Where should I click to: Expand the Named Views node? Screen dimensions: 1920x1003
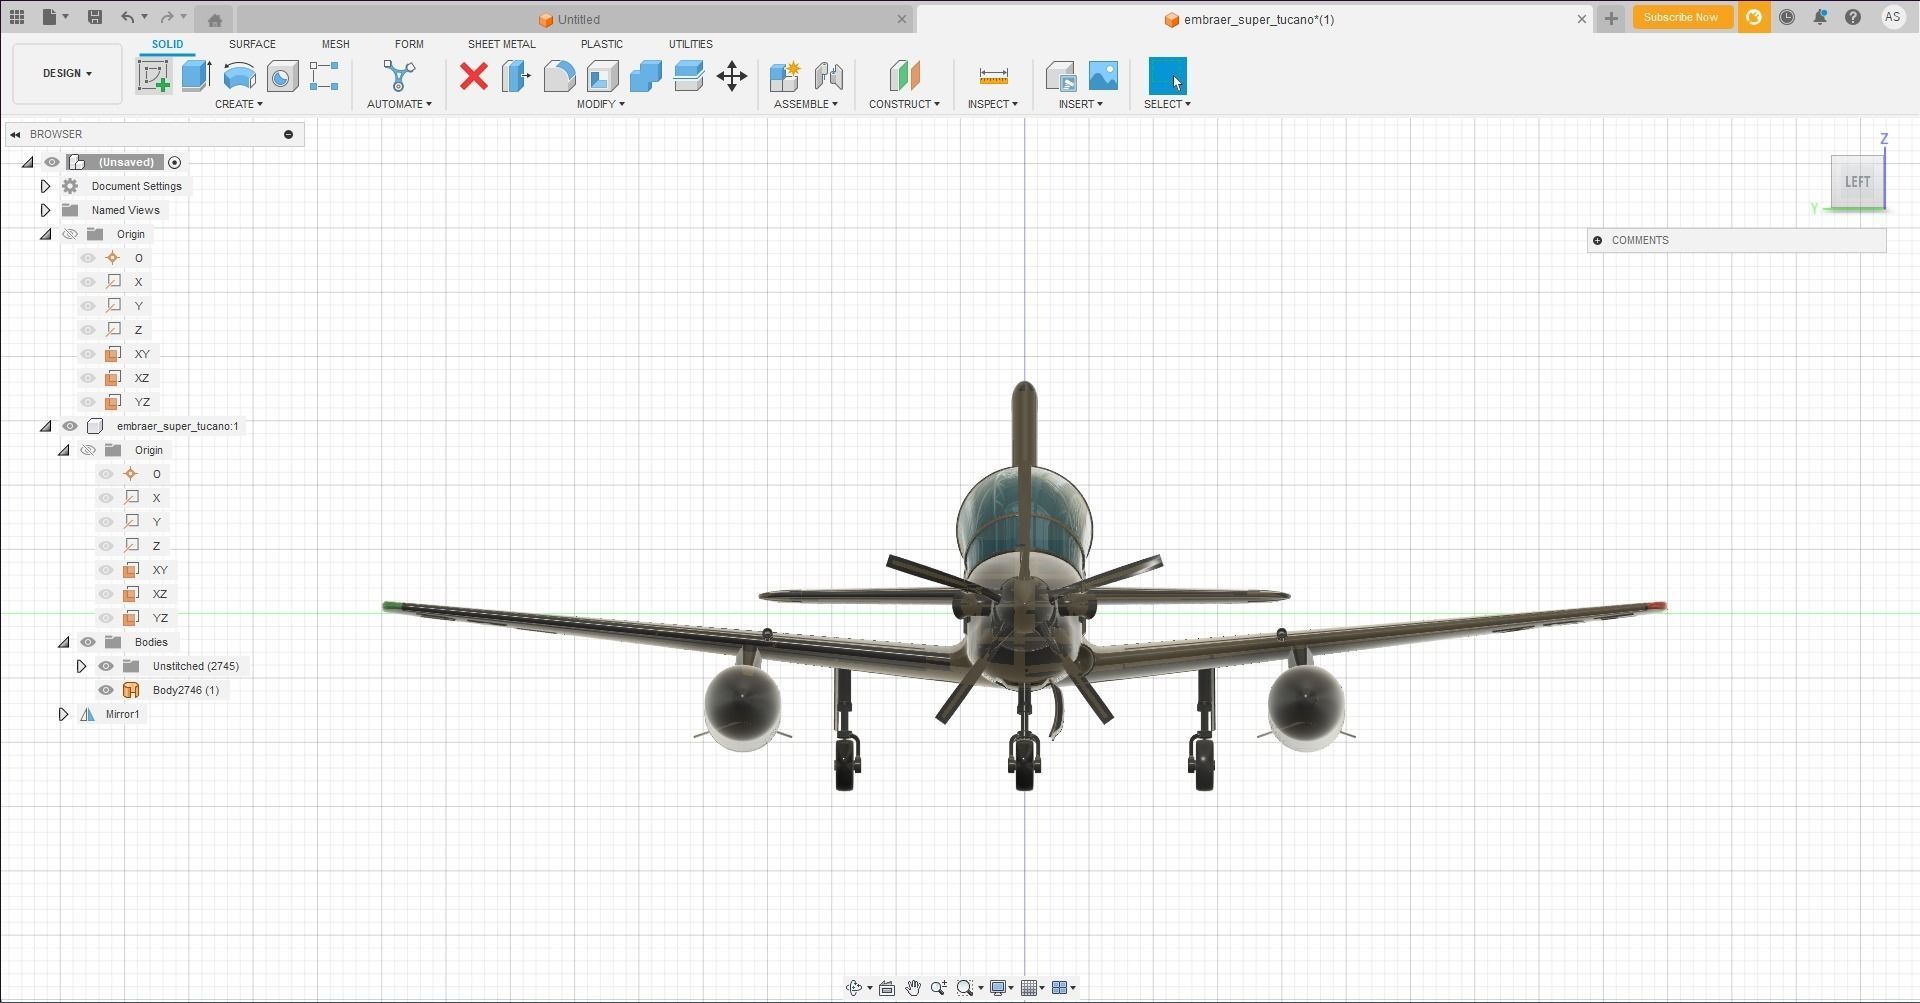45,210
